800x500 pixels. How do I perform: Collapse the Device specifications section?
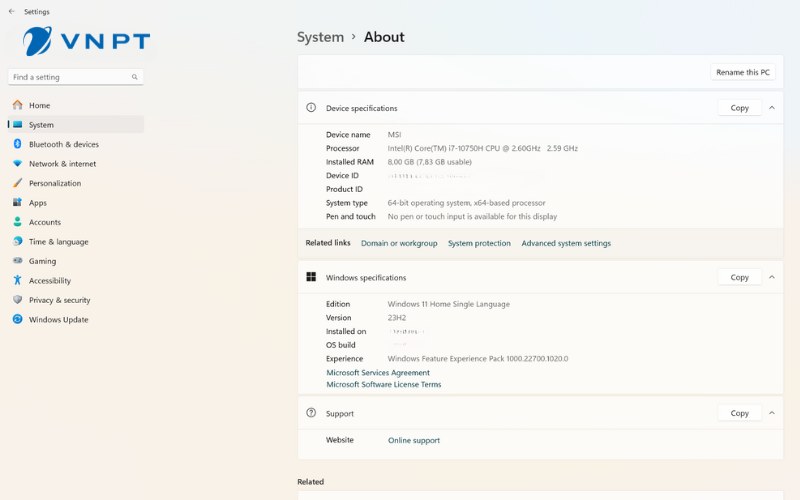point(772,108)
